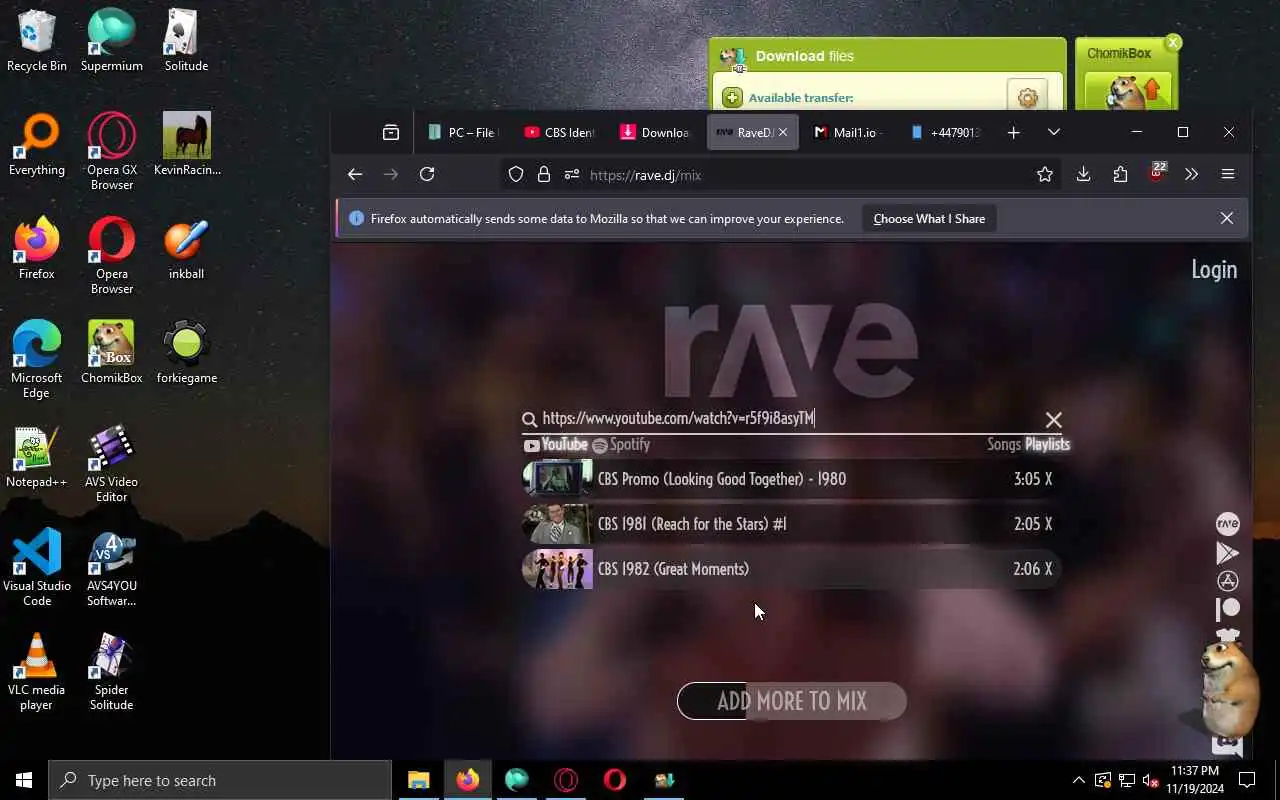Open the inkball desktop icon
1280x800 pixels.
pyautogui.click(x=186, y=249)
